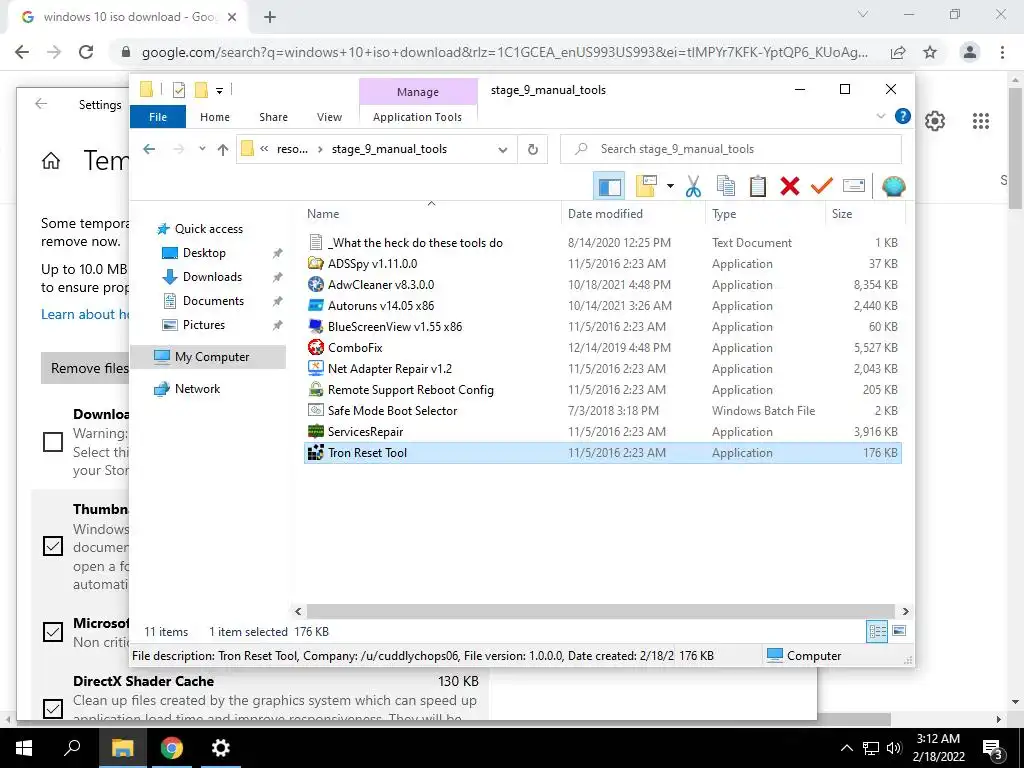Select the ComboFix application icon

(x=315, y=347)
